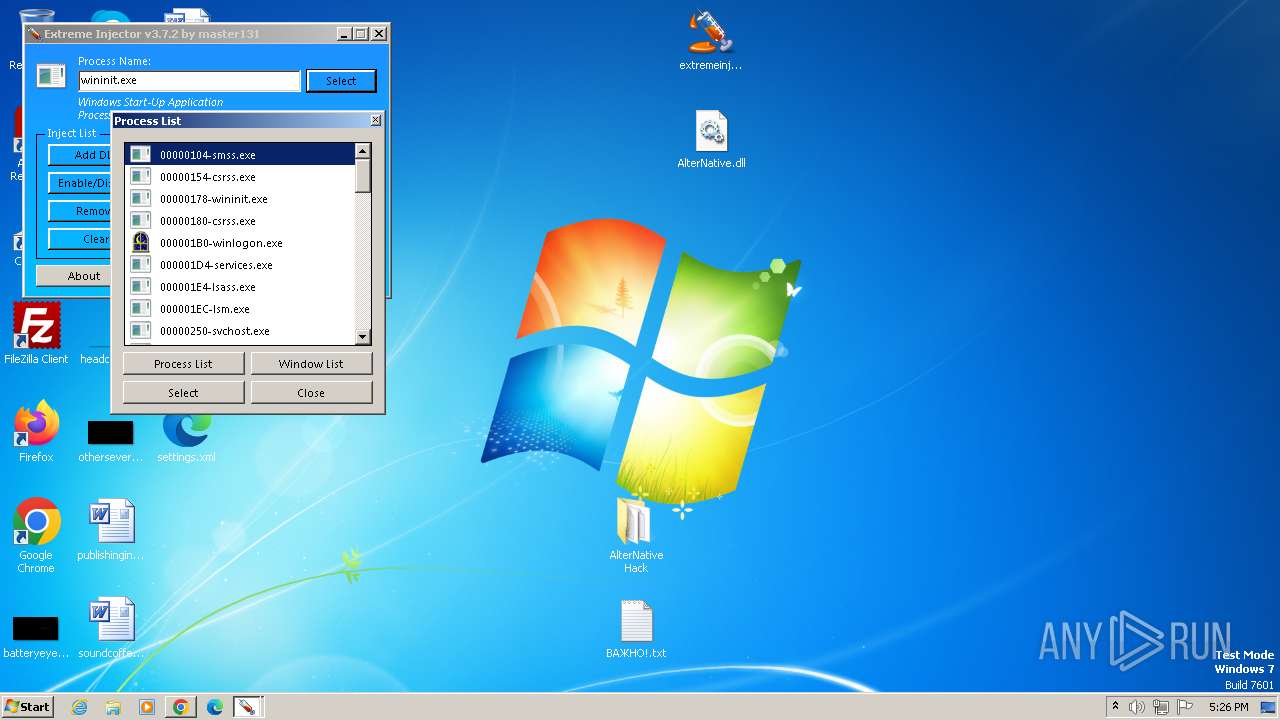Click the Enable/Disable button

pos(80,183)
